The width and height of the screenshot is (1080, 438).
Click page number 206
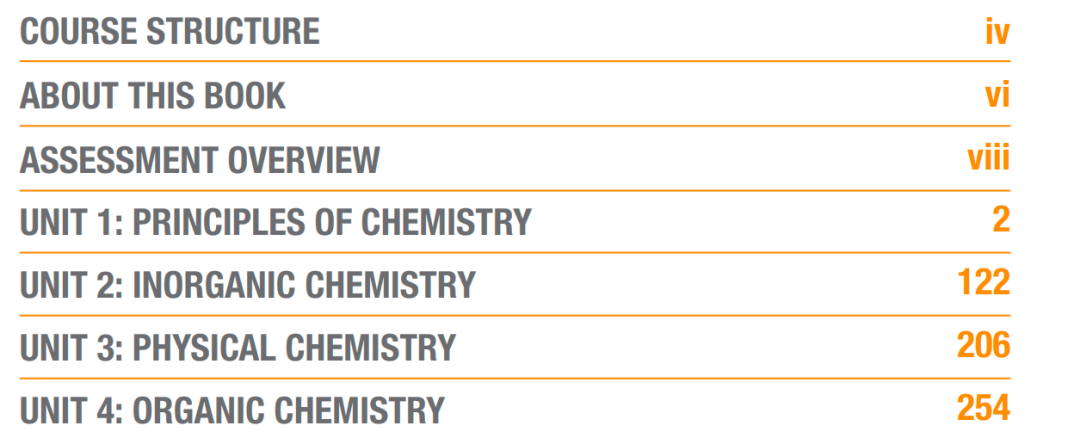[984, 345]
